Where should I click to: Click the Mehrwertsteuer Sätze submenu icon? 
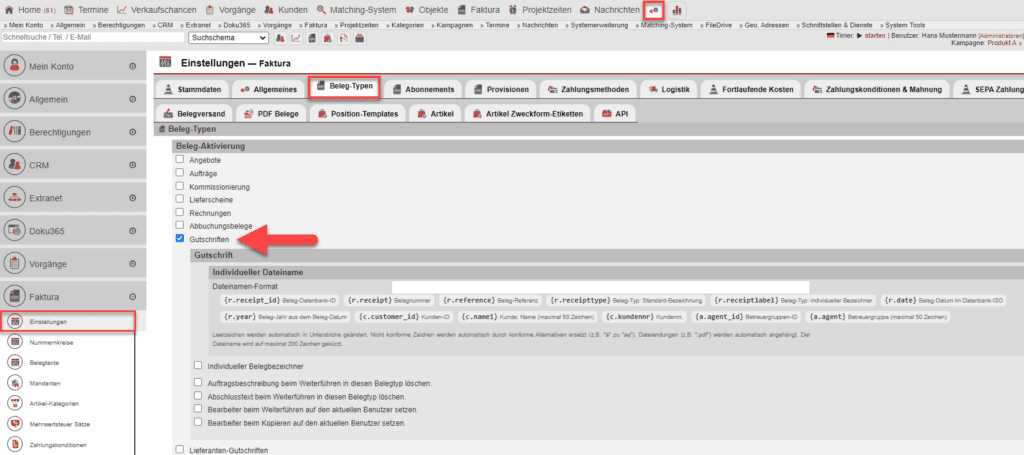pos(14,424)
